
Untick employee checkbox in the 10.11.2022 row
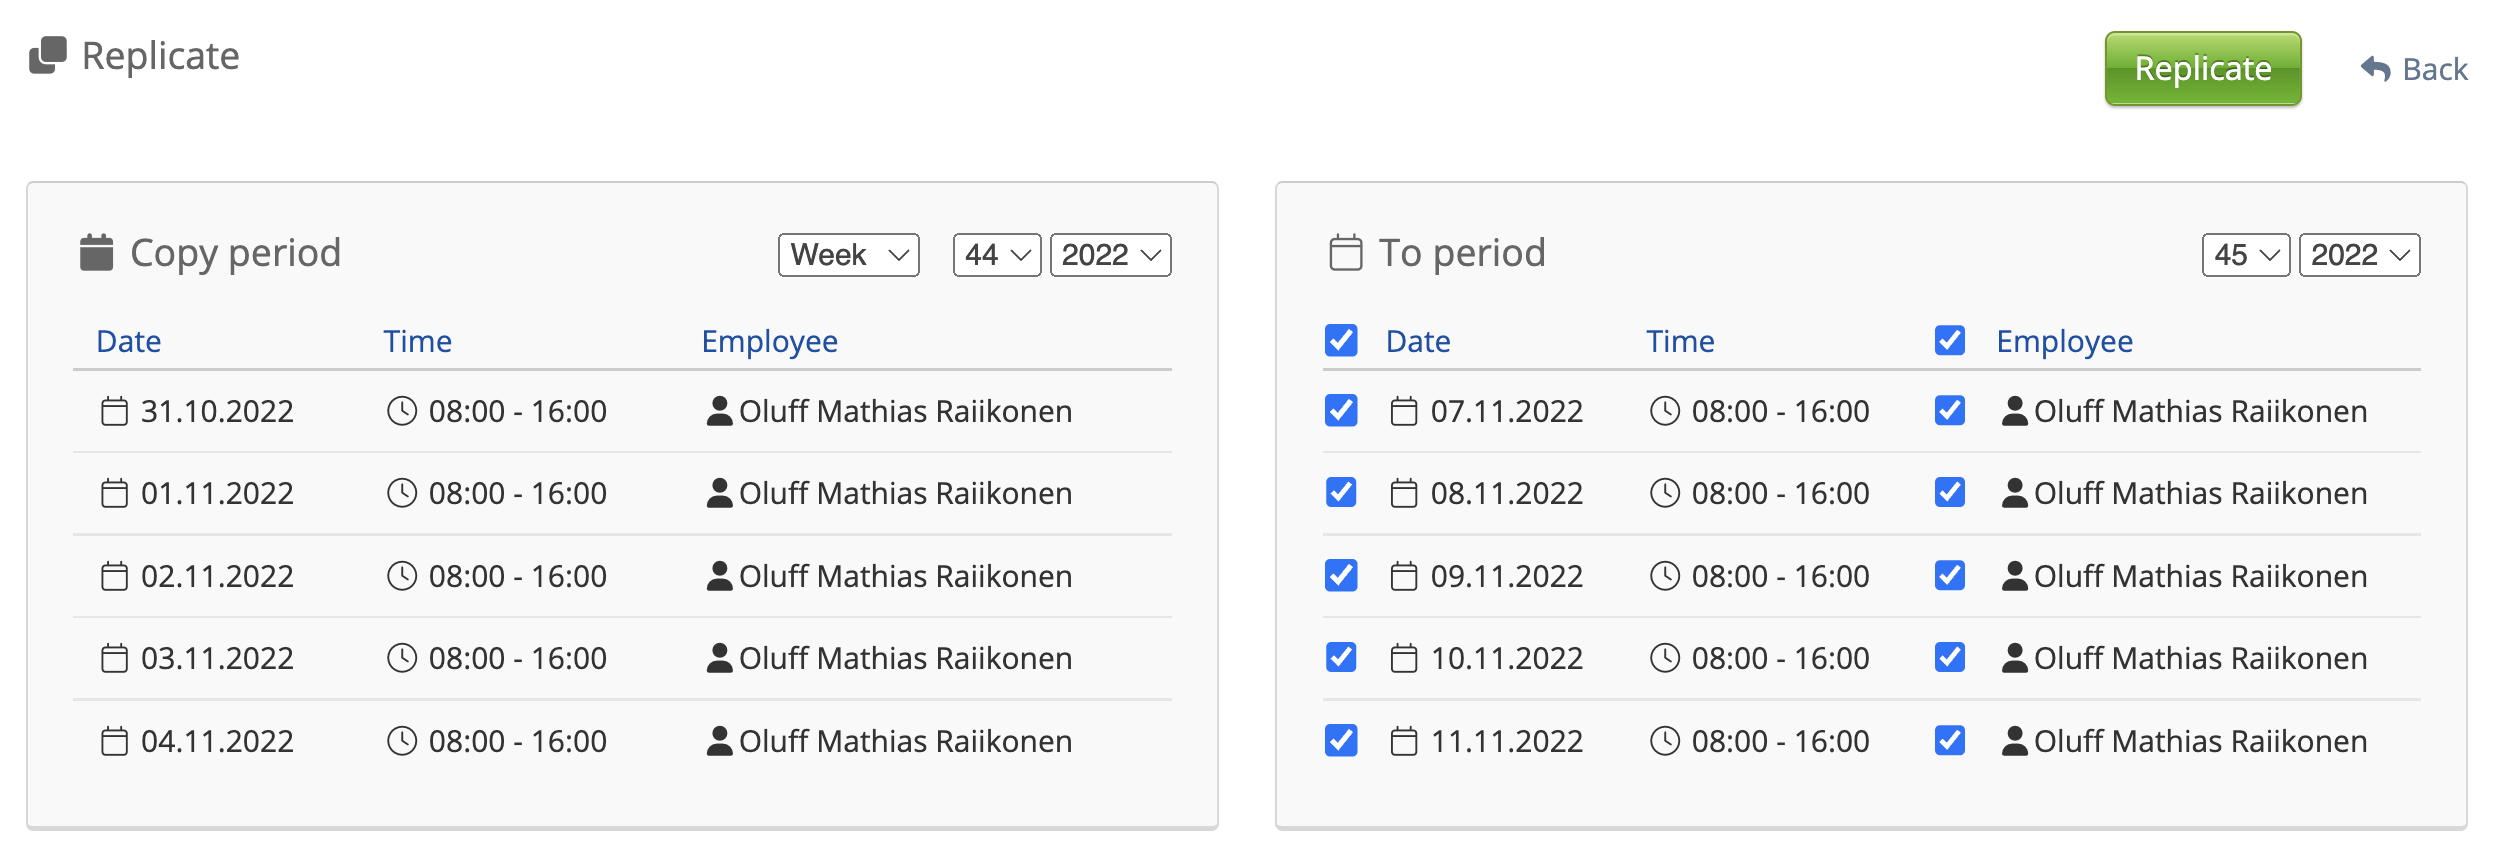pyautogui.click(x=1950, y=658)
